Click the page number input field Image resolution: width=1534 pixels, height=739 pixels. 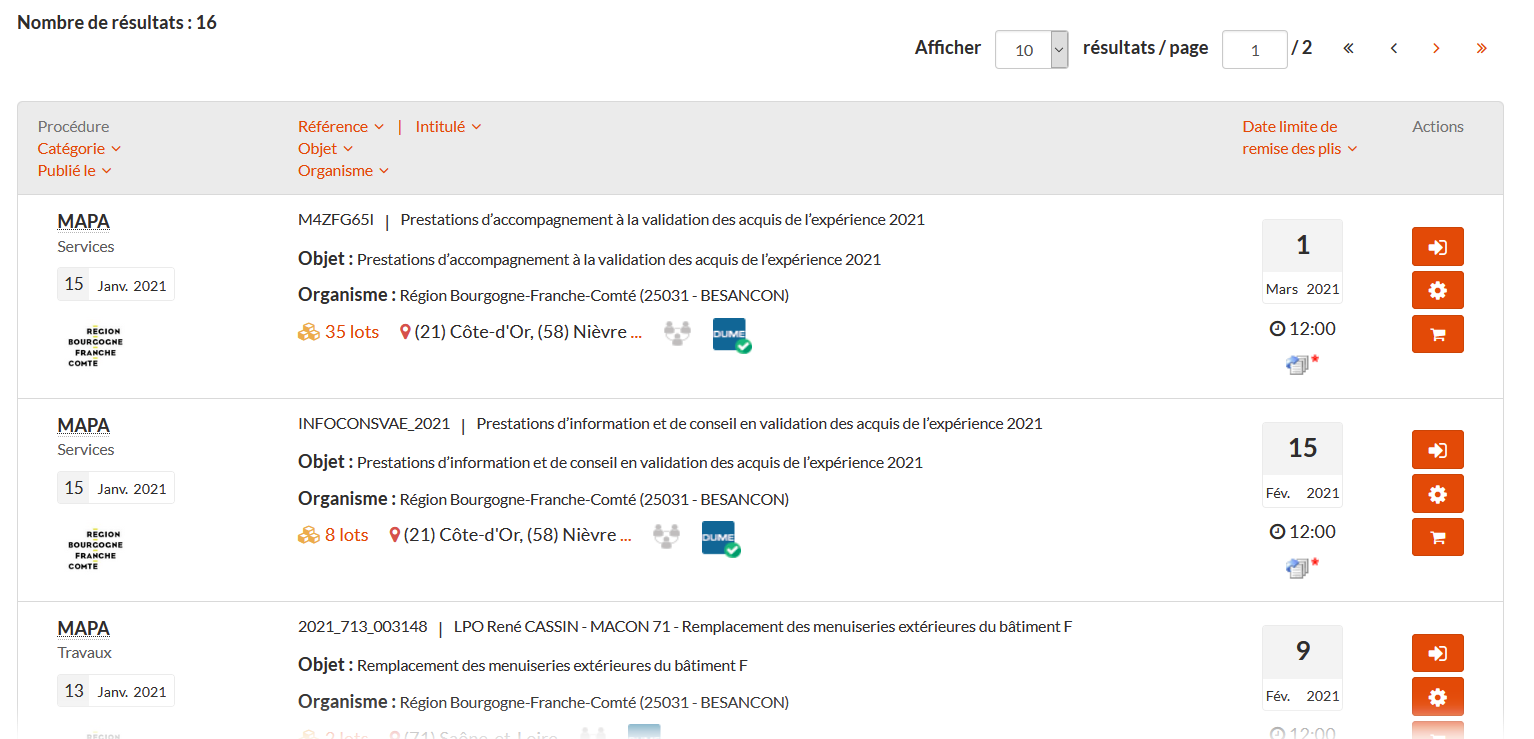[x=1253, y=50]
